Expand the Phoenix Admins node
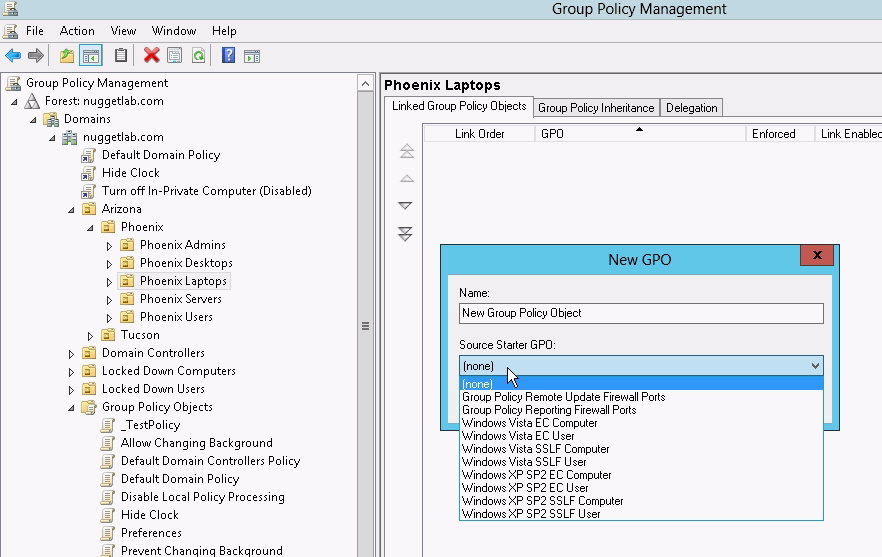 click(109, 246)
